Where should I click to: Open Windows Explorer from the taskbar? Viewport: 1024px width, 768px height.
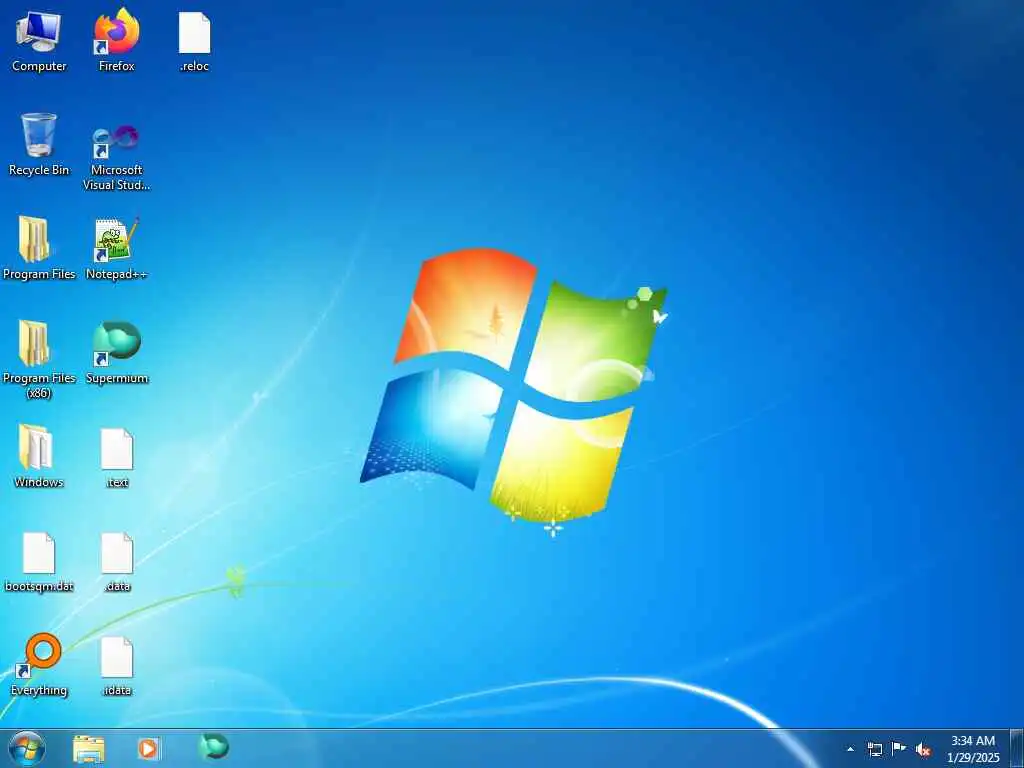[x=89, y=748]
